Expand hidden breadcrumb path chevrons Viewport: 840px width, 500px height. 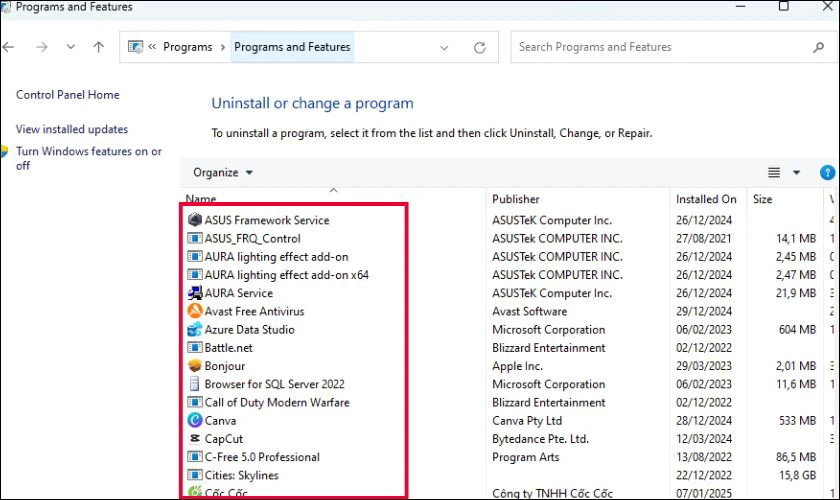(x=152, y=47)
